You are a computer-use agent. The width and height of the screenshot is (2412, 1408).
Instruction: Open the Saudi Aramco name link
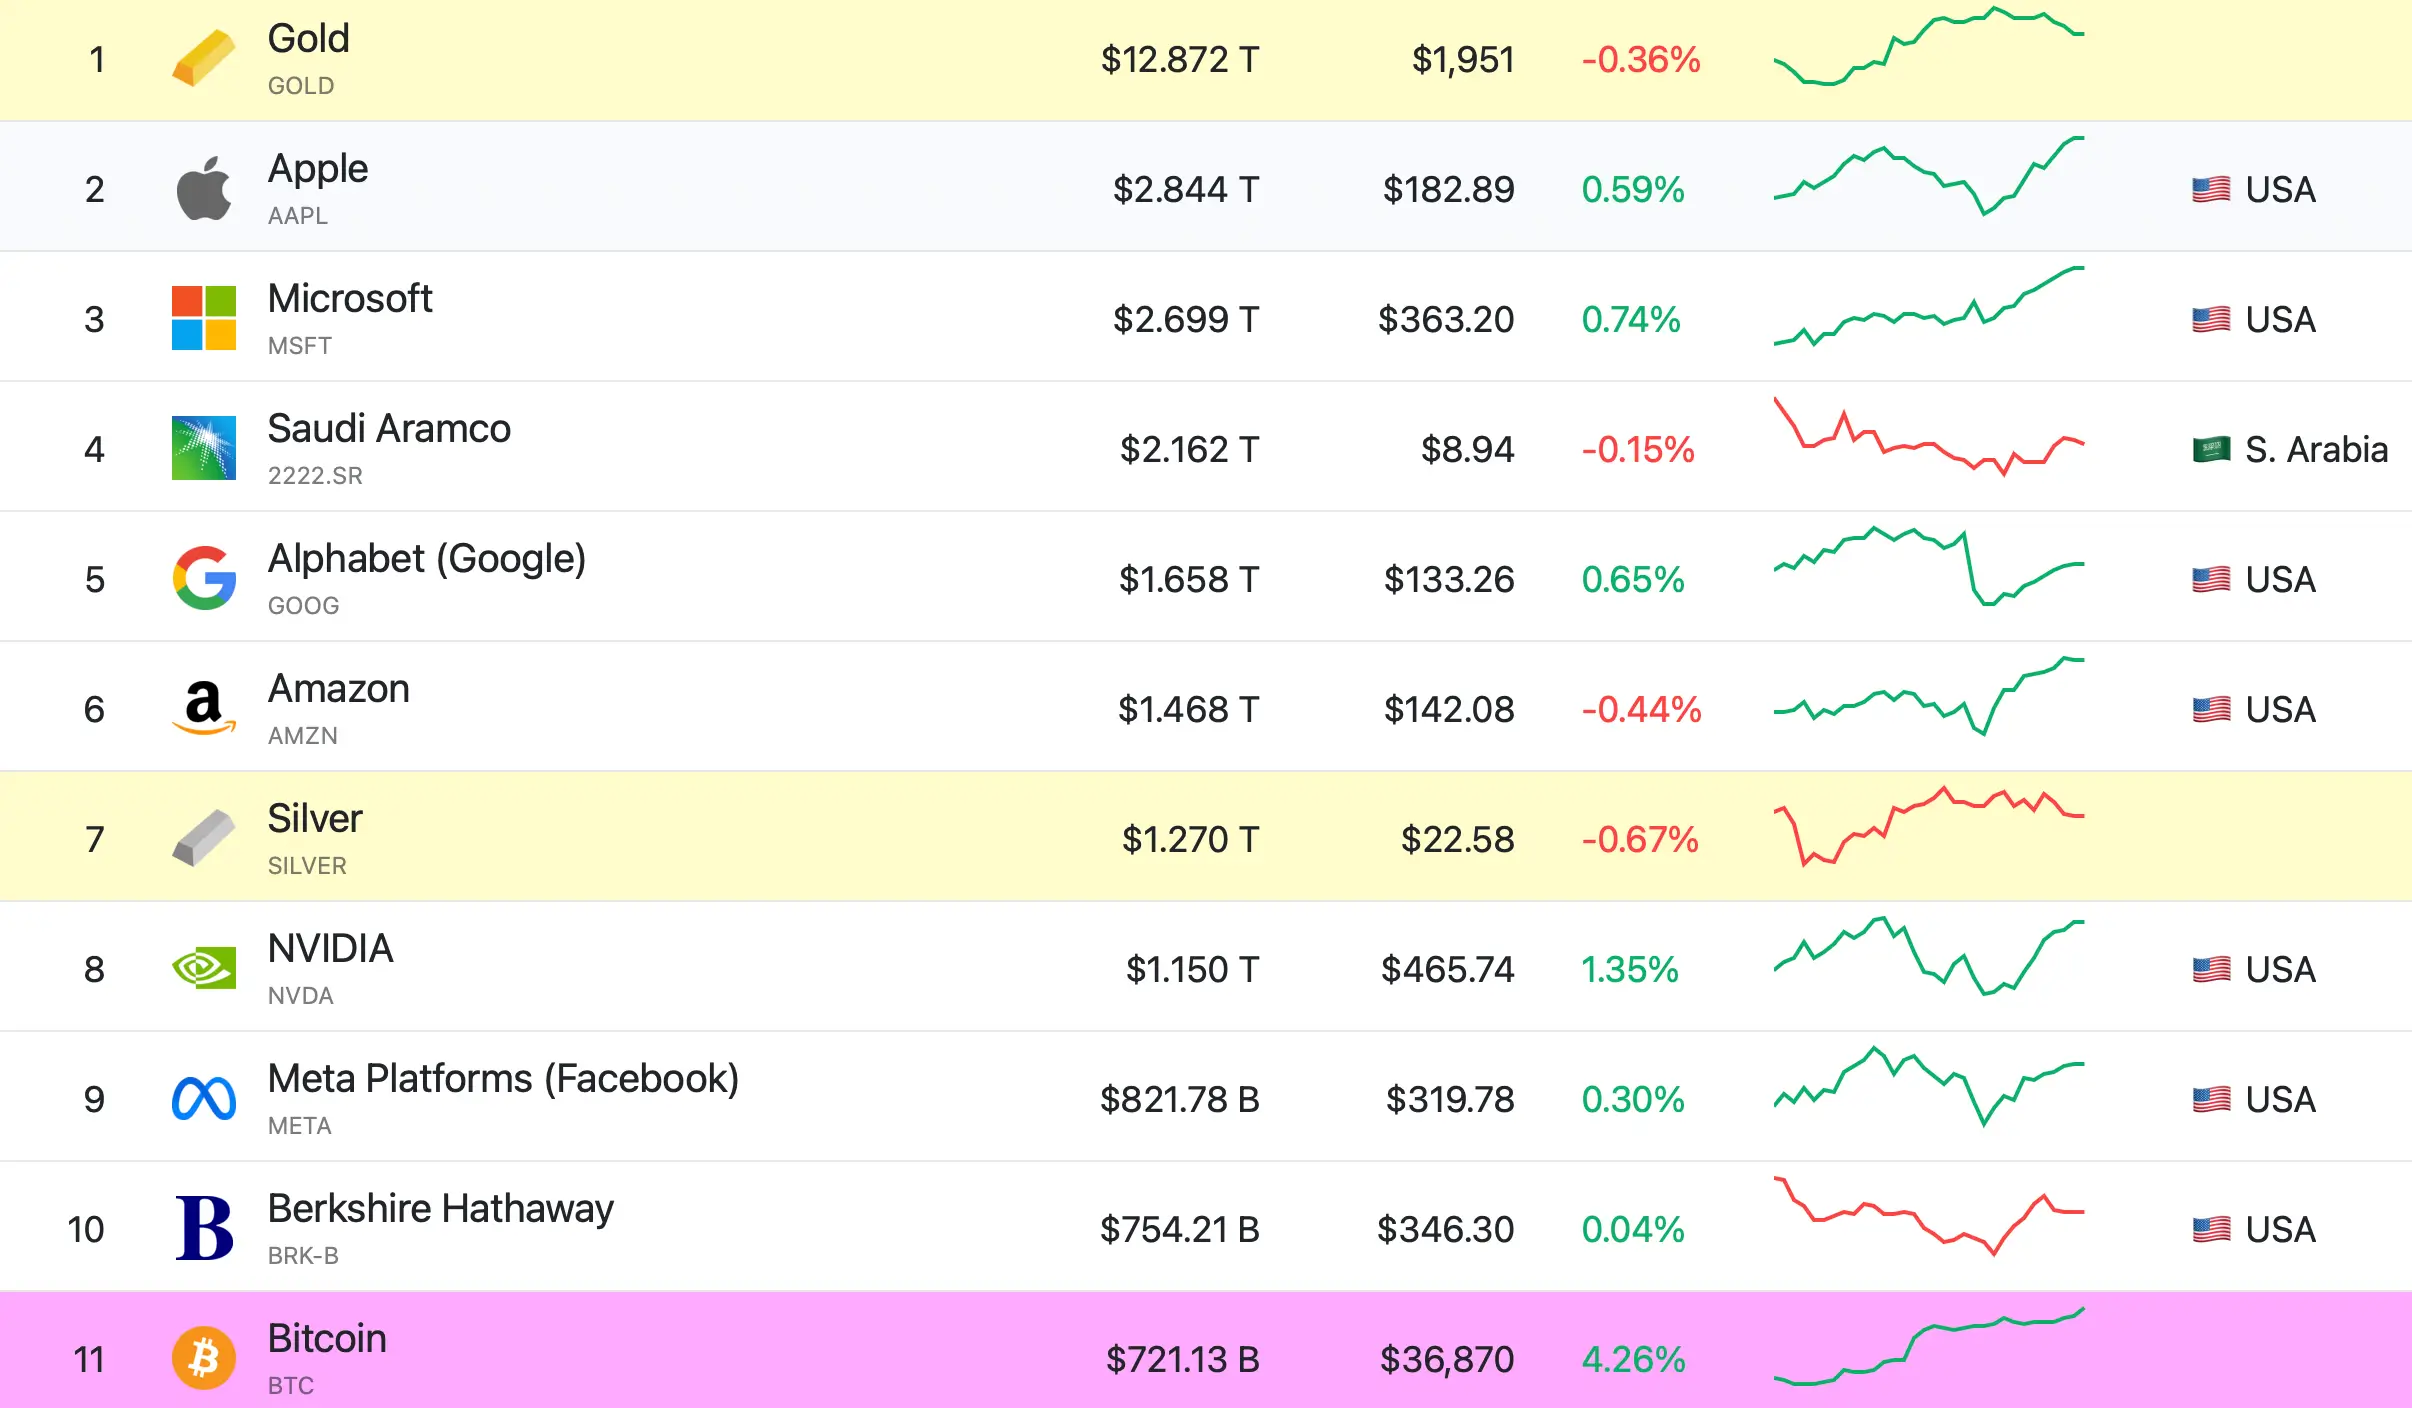tap(389, 429)
